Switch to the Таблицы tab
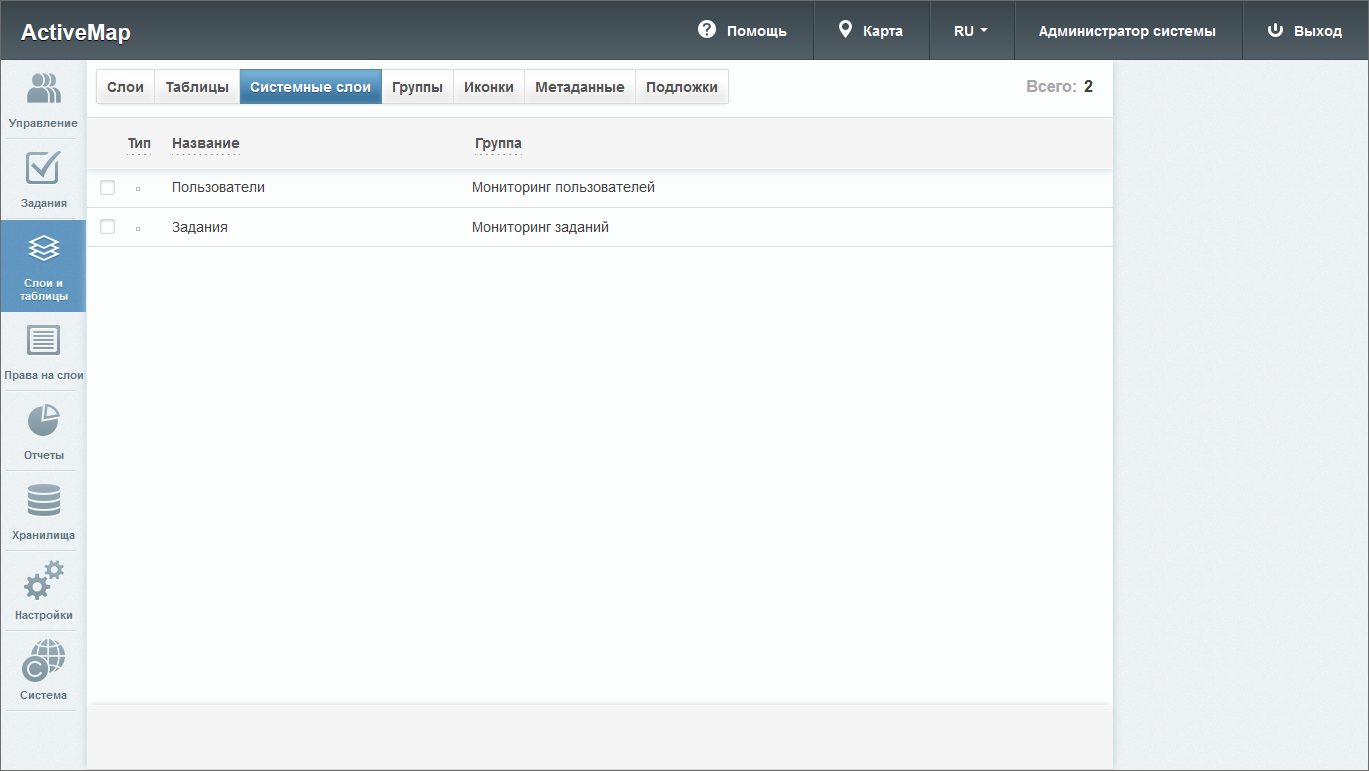The width and height of the screenshot is (1369, 771). (197, 87)
